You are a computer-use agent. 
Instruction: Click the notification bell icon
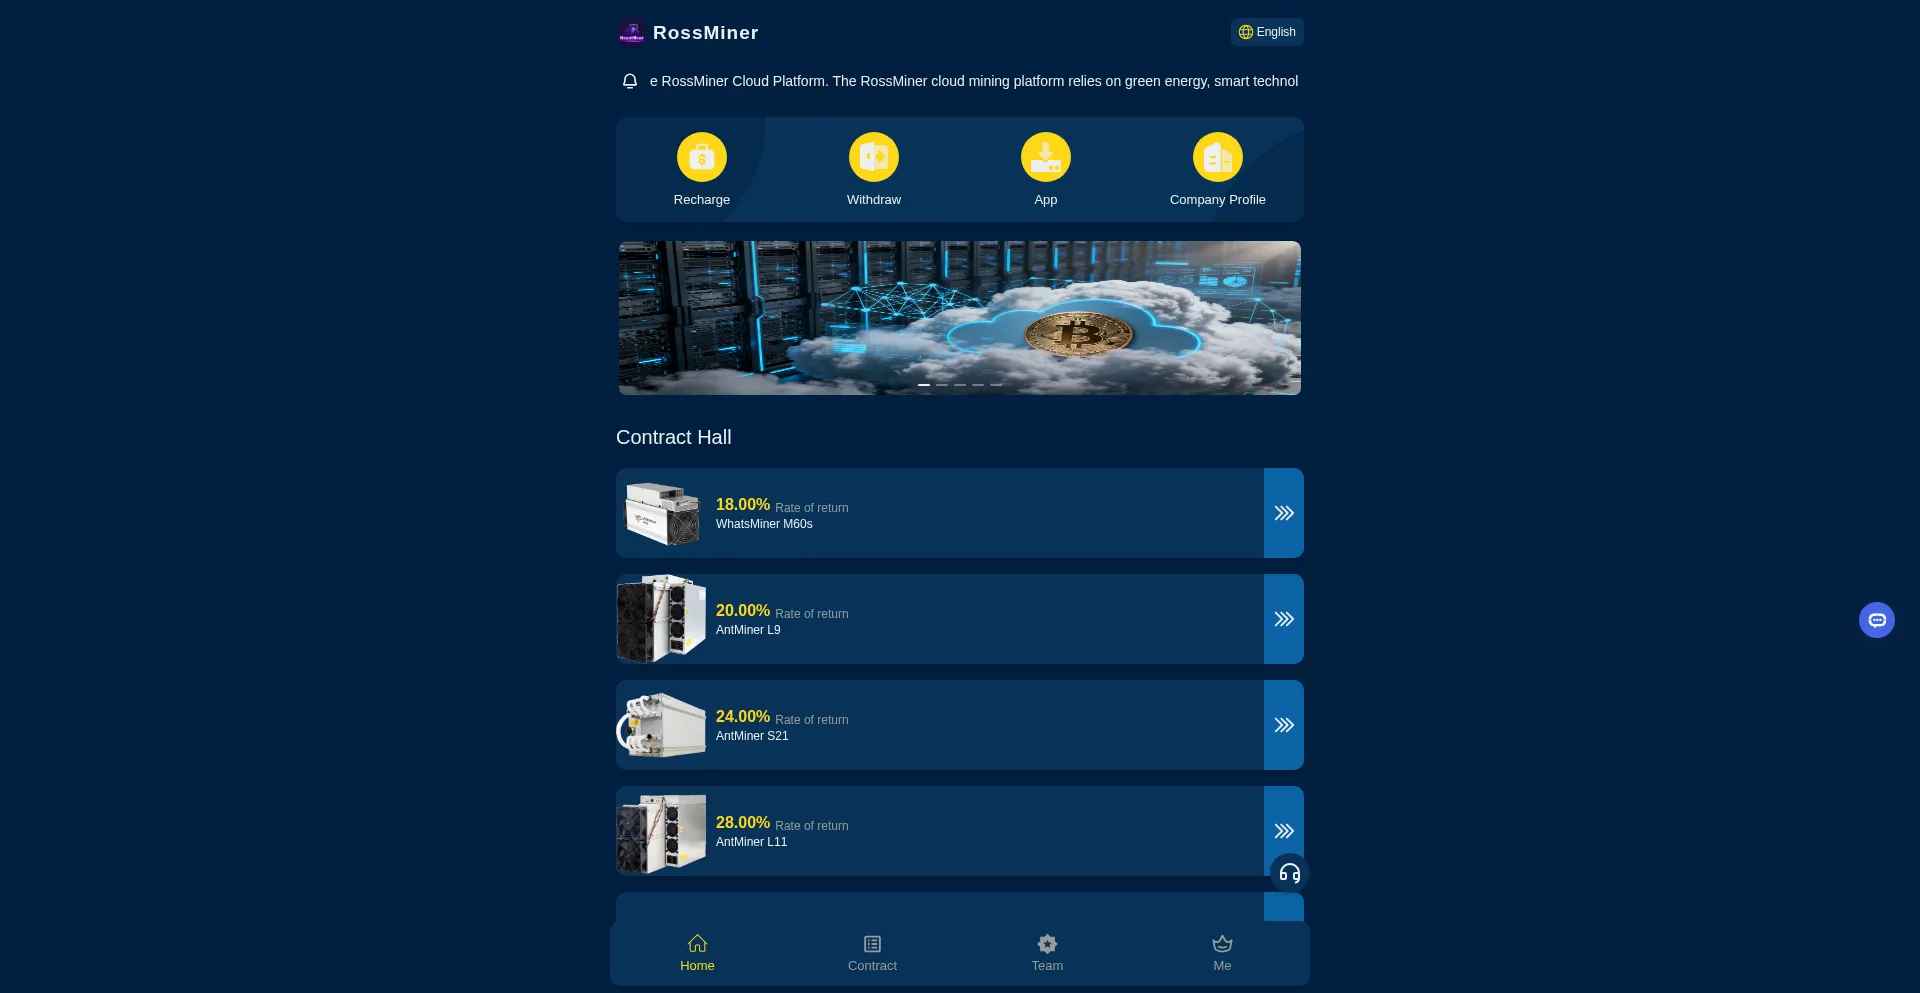[x=630, y=81]
